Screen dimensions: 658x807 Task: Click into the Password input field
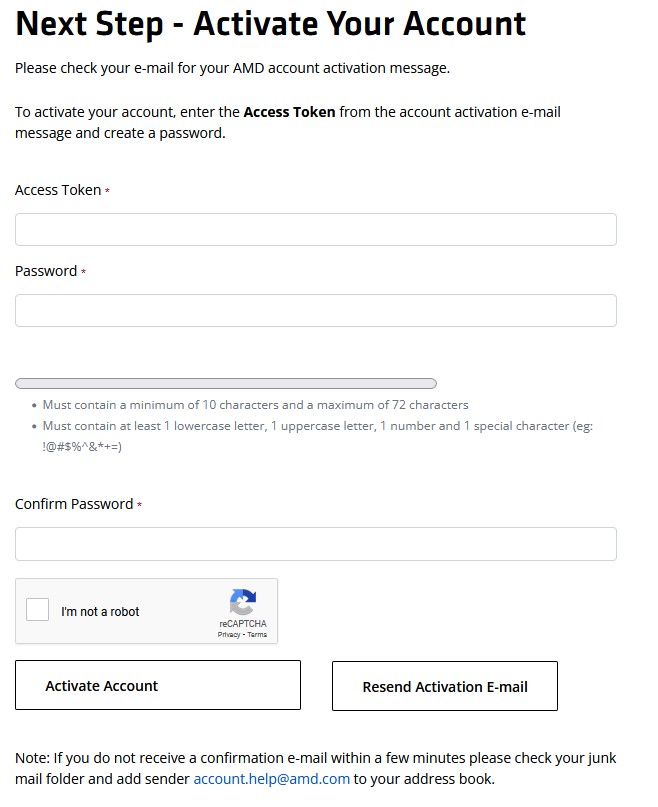315,310
